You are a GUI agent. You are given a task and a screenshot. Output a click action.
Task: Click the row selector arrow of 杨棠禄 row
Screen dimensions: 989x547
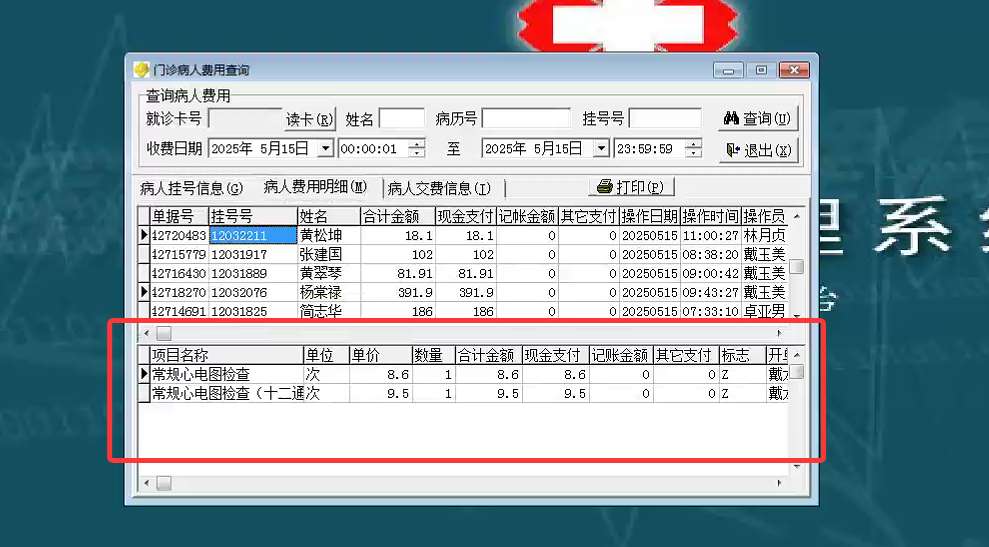coord(144,292)
